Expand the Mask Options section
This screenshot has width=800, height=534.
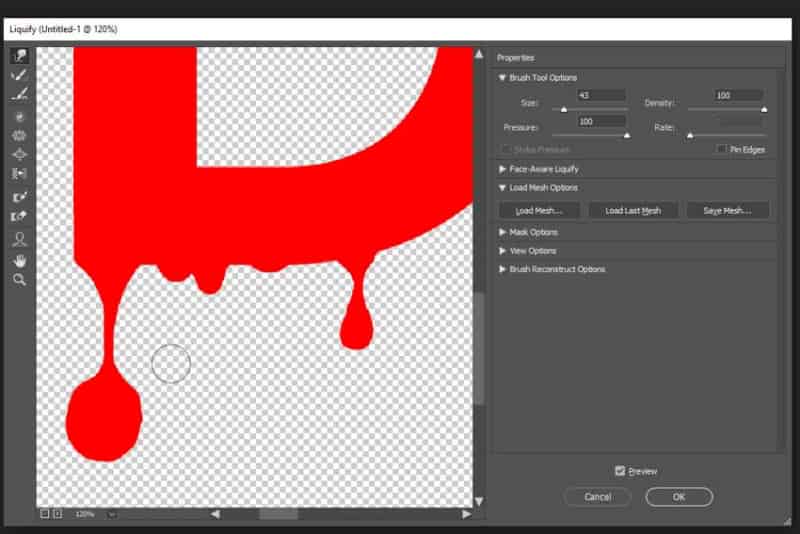pos(502,232)
